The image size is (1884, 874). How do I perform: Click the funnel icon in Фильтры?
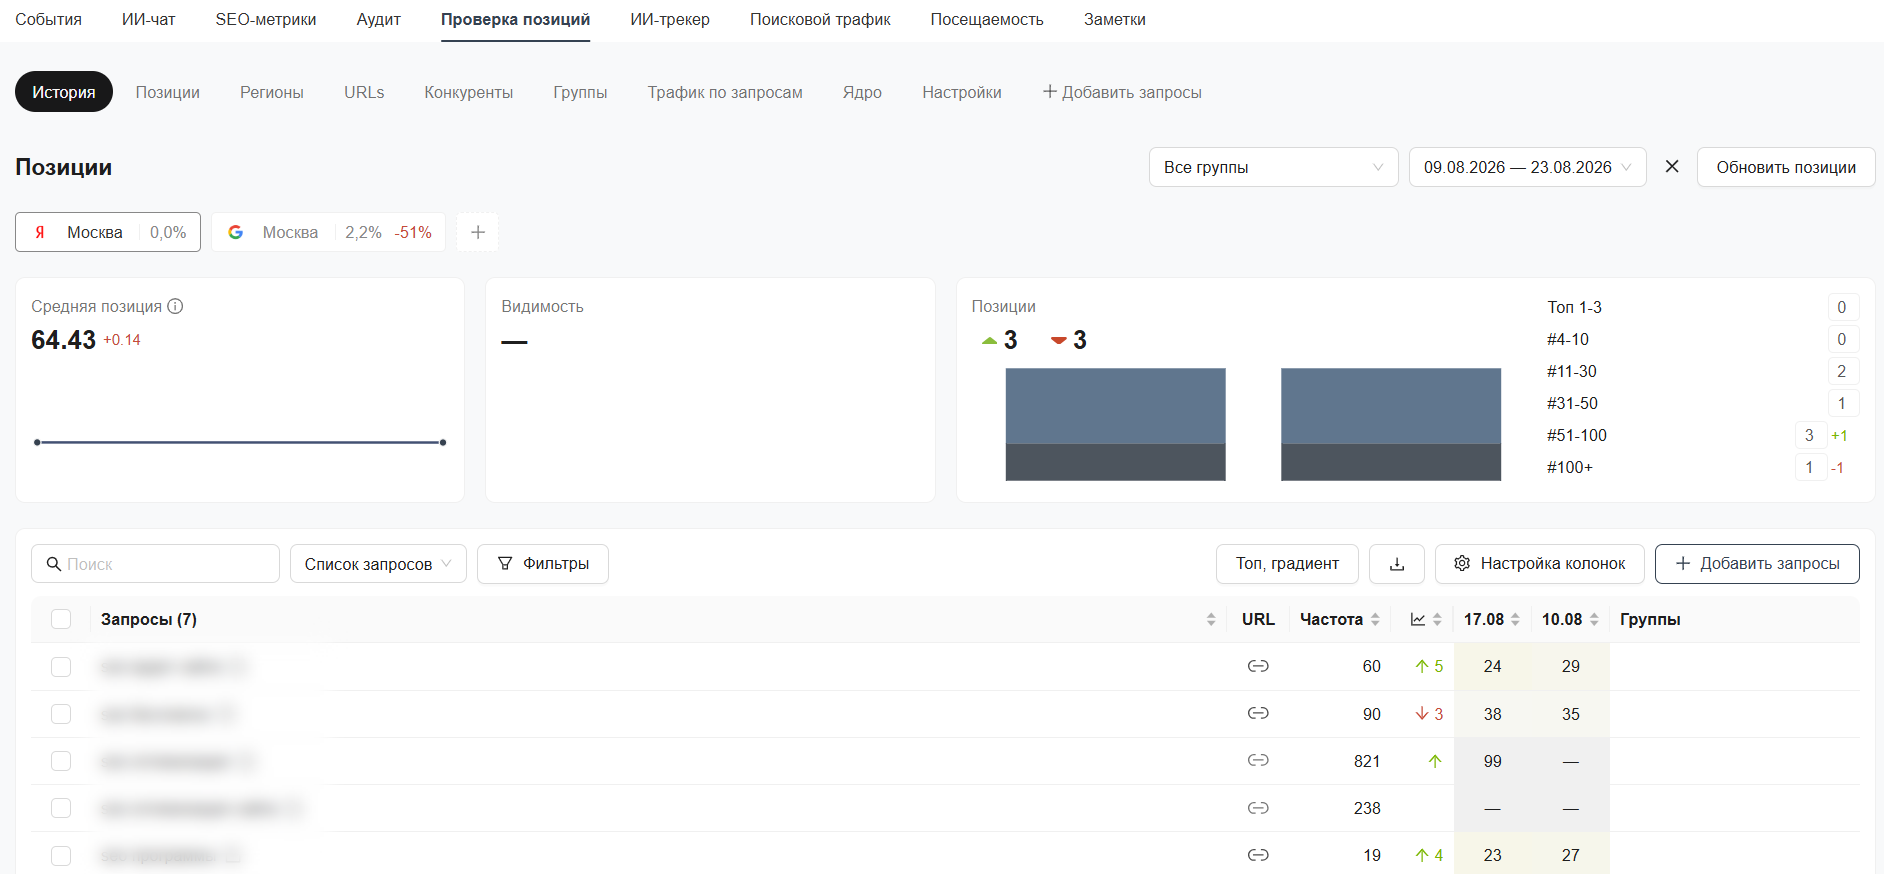505,563
